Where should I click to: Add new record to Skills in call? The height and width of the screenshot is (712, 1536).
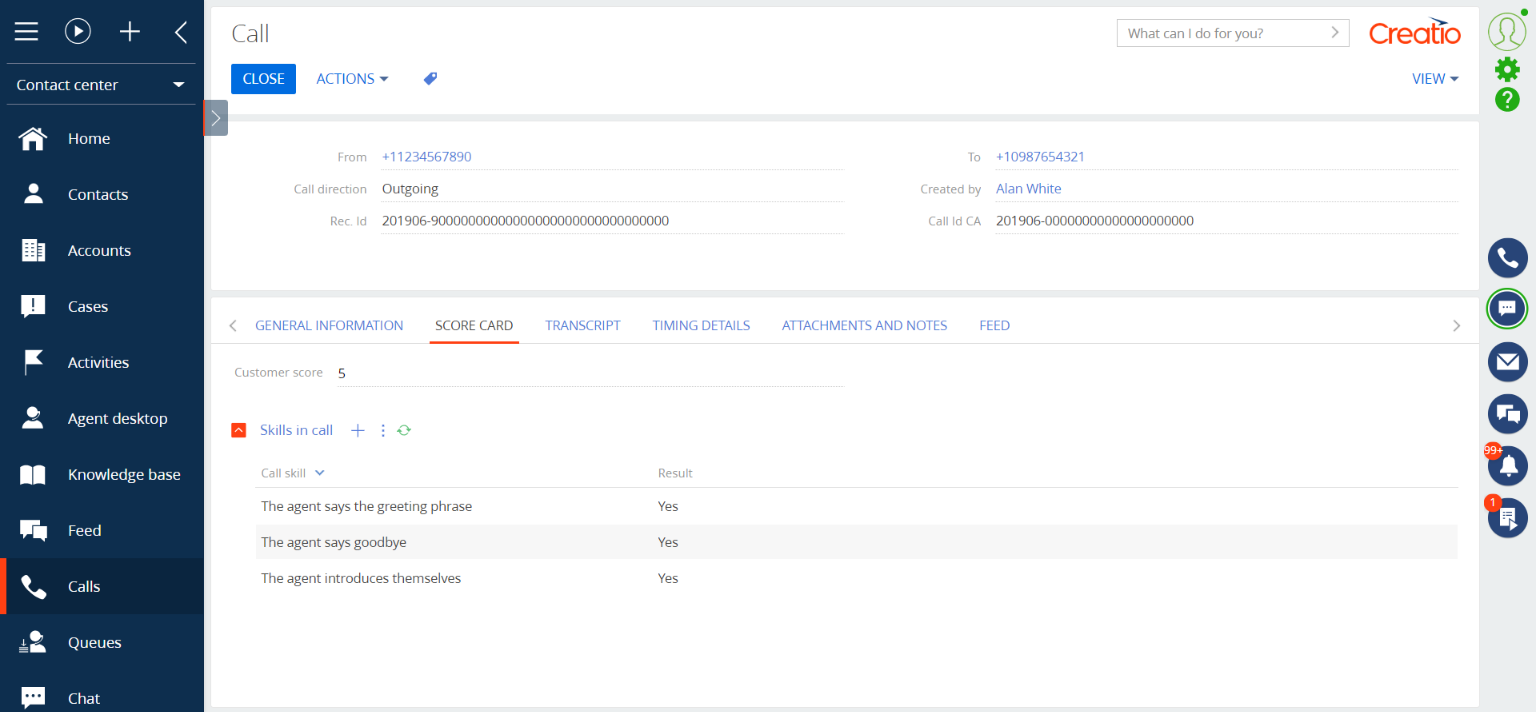[357, 430]
